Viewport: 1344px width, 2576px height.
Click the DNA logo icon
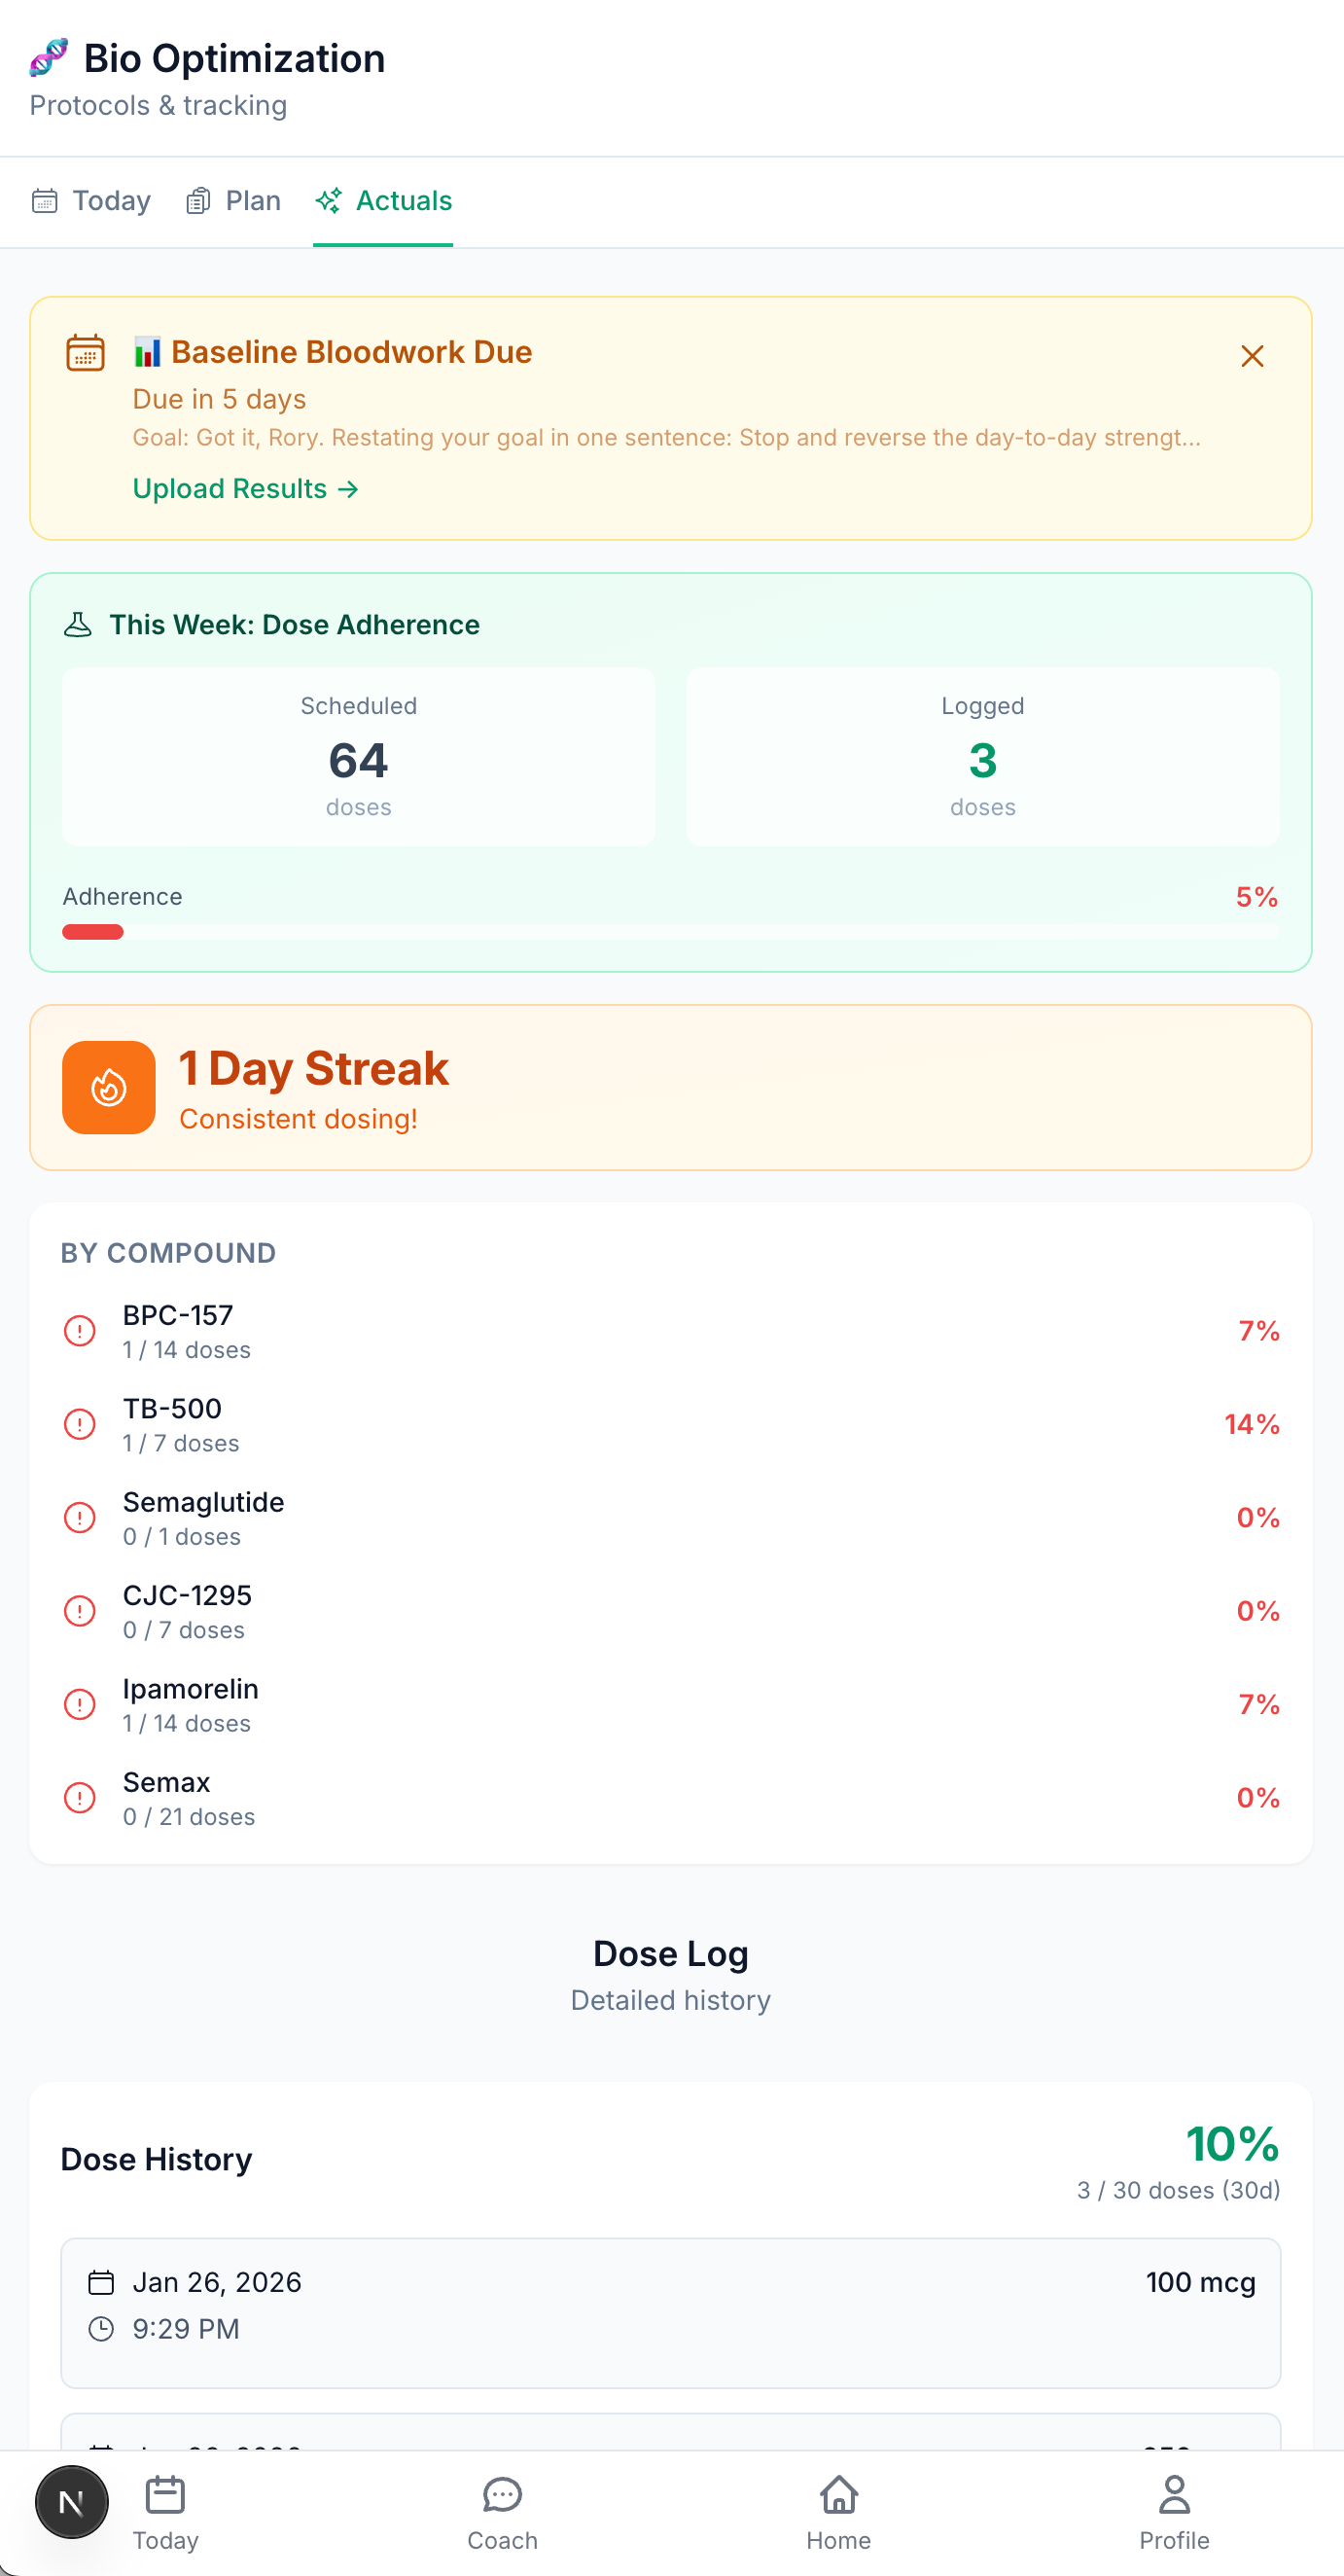click(48, 58)
